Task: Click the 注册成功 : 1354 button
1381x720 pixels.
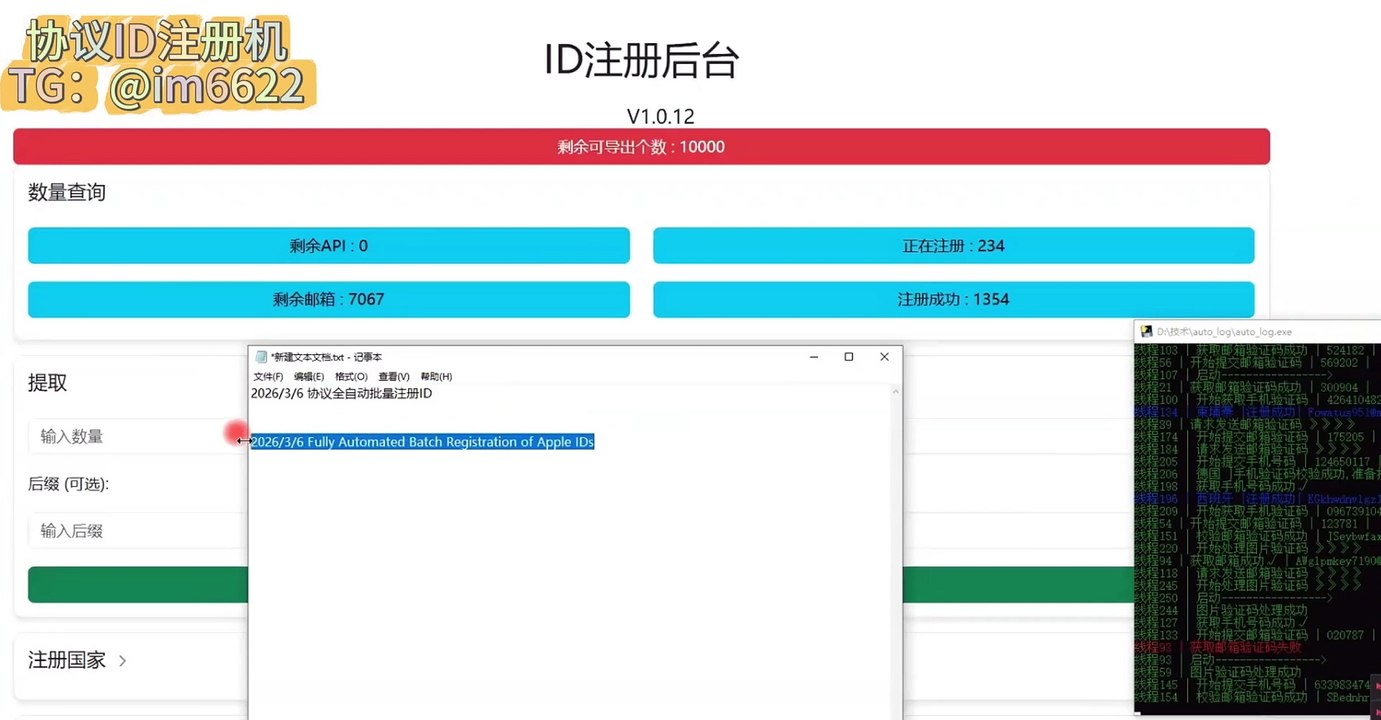Action: click(954, 299)
